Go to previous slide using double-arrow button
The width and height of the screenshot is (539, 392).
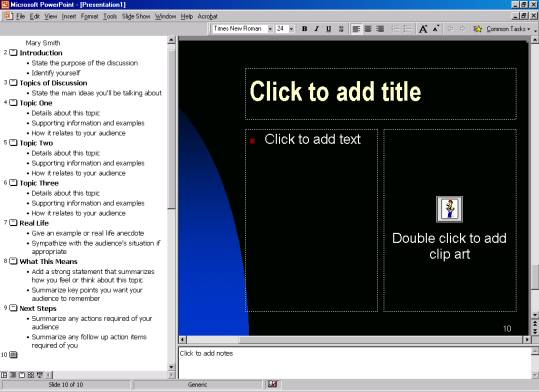point(535,324)
